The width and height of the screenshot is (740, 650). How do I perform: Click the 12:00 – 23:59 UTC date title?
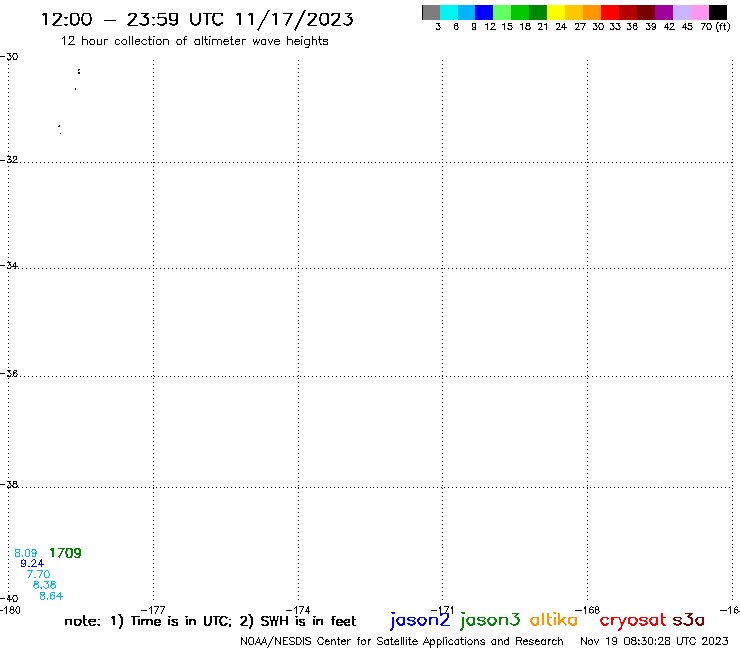tap(197, 20)
